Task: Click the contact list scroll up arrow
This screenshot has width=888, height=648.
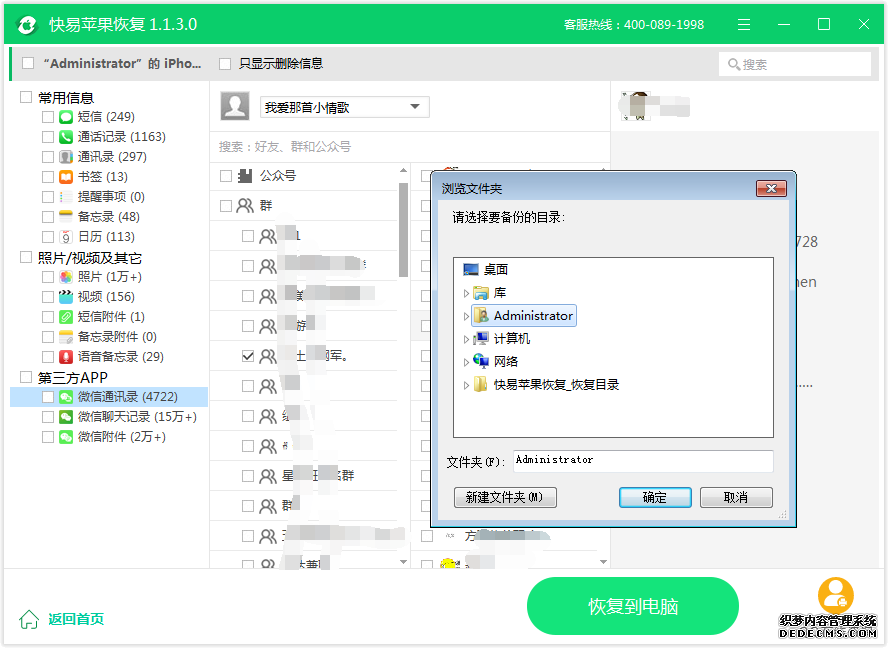Action: coord(403,170)
